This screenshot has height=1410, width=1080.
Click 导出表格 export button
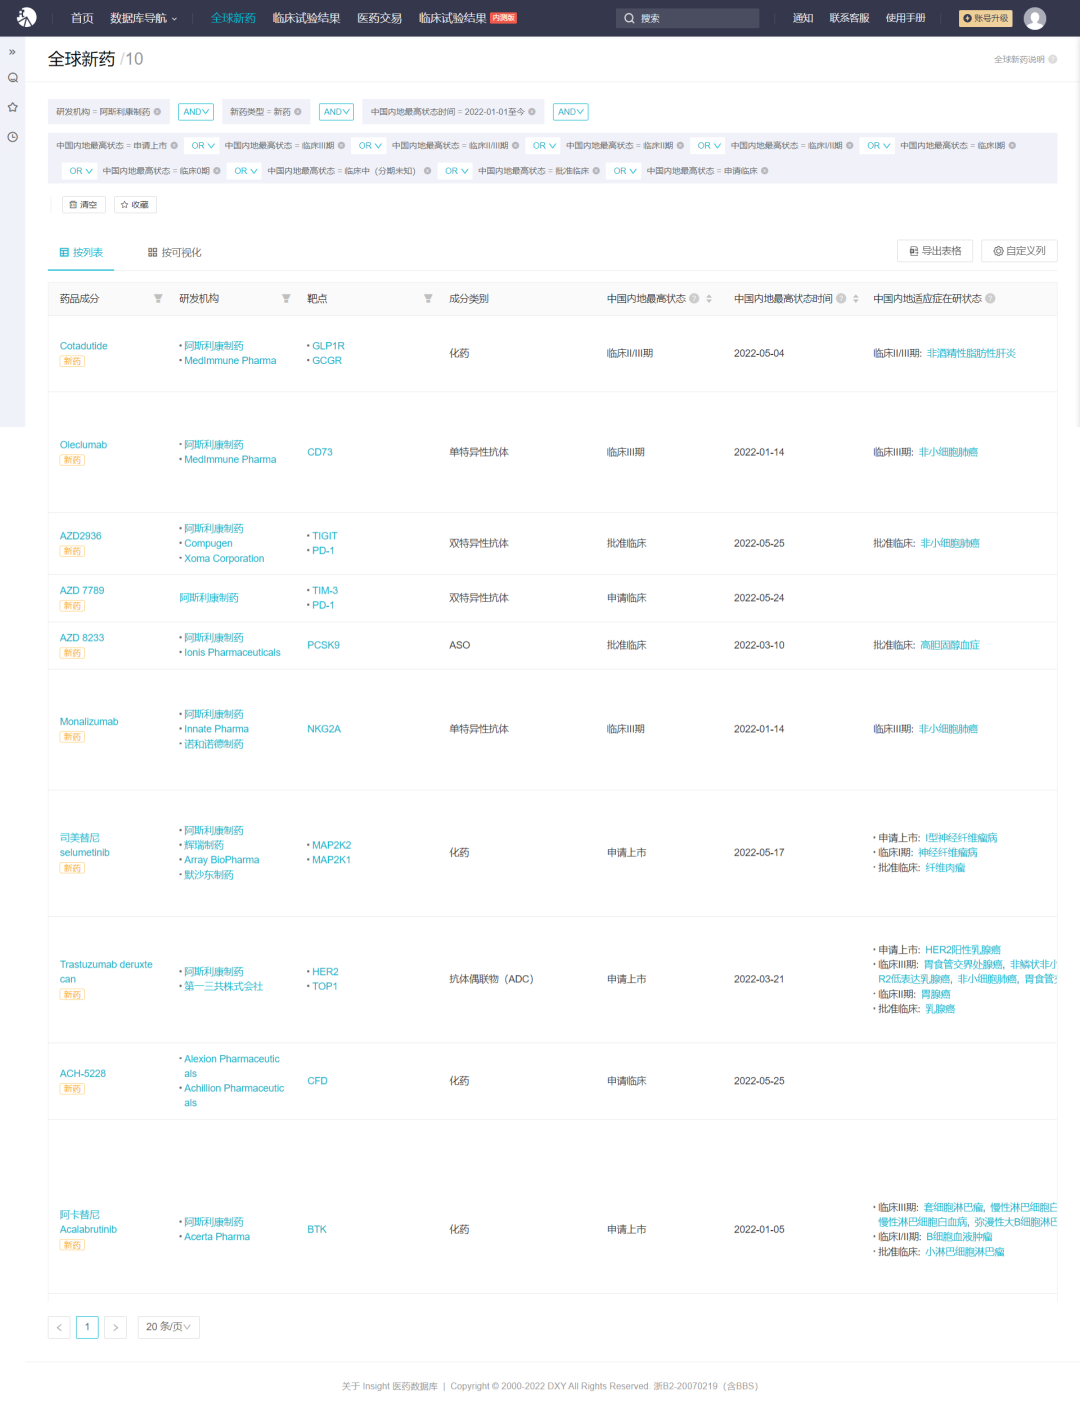click(935, 251)
